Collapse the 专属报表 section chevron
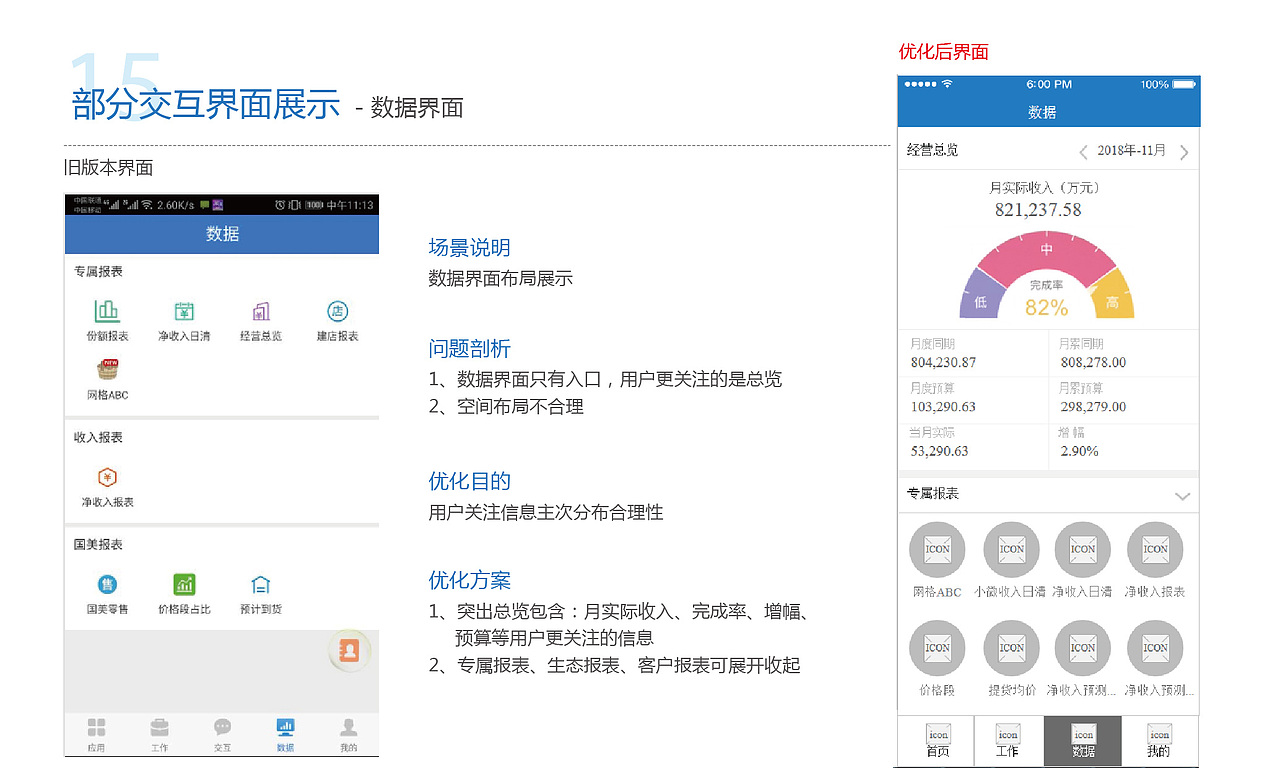The height and width of the screenshot is (768, 1280). [x=1183, y=495]
